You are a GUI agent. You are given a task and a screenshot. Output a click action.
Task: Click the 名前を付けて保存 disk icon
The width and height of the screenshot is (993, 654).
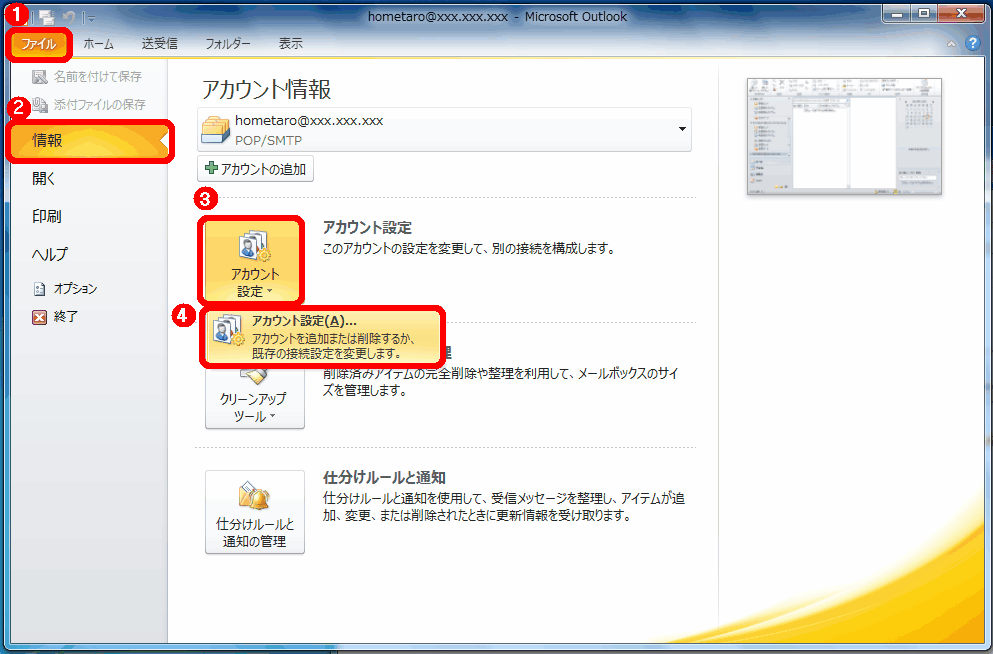39,77
